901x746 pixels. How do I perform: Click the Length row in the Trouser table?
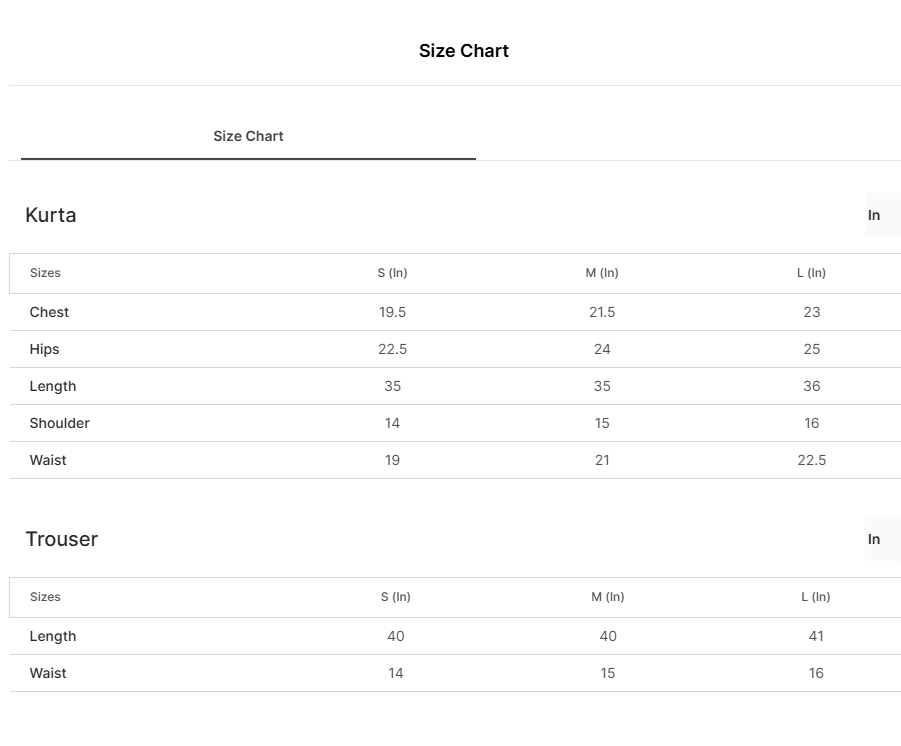pos(53,636)
